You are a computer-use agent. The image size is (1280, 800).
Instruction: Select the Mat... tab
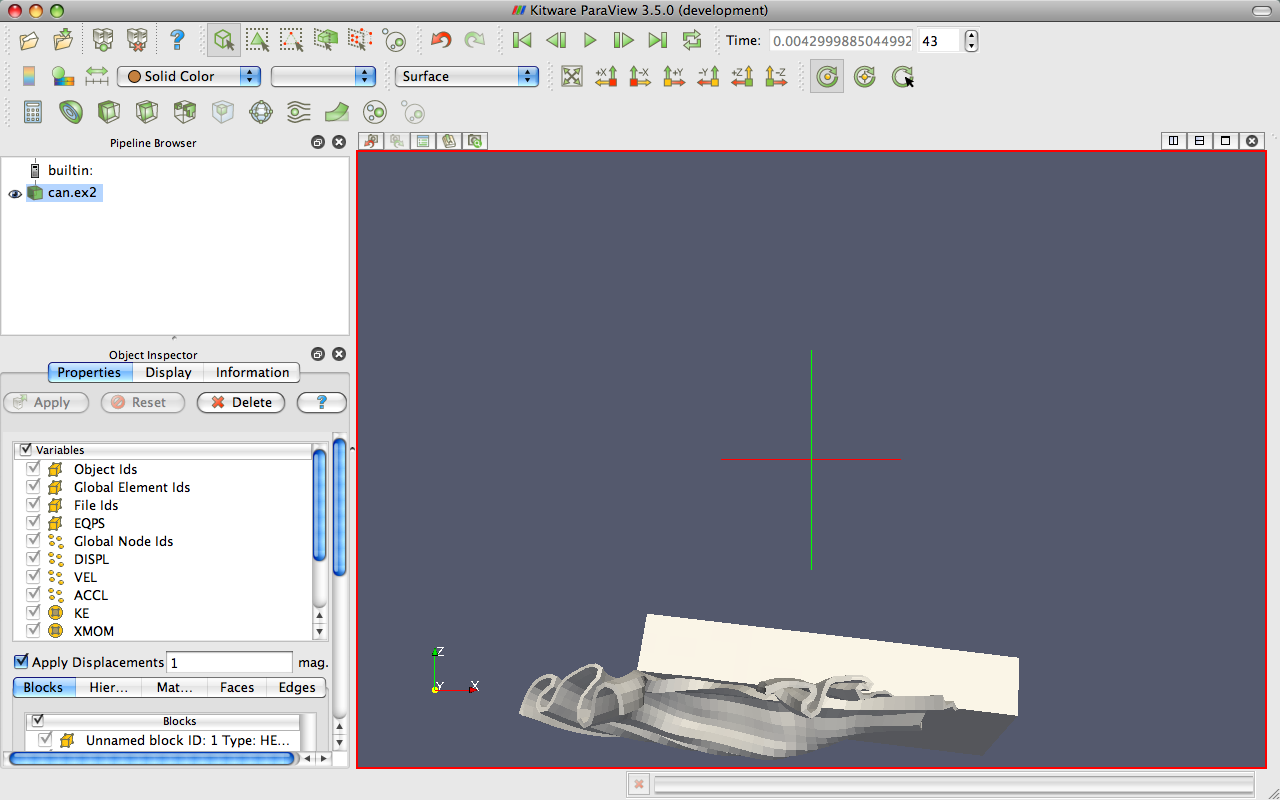[175, 687]
